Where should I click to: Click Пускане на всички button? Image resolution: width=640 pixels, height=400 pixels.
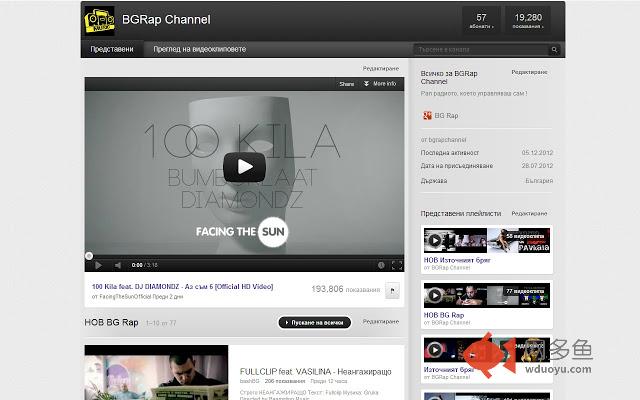point(314,322)
